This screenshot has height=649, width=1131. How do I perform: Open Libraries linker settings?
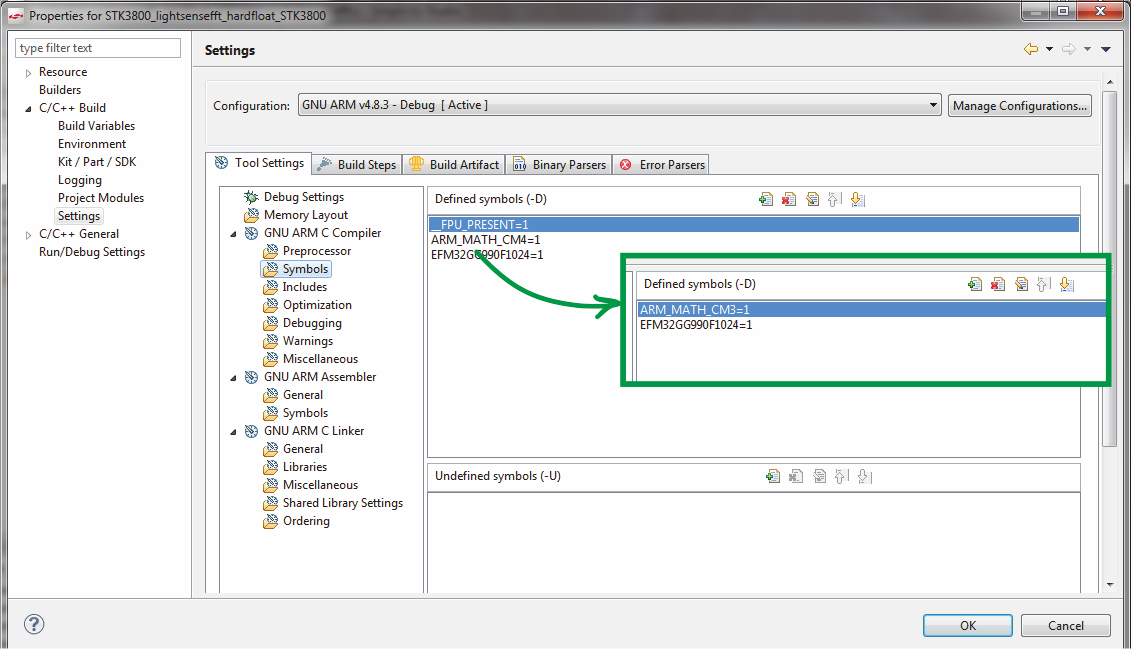(304, 467)
